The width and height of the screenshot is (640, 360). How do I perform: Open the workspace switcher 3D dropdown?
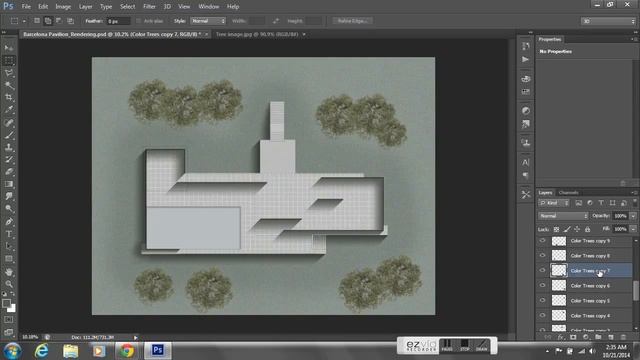(608, 21)
